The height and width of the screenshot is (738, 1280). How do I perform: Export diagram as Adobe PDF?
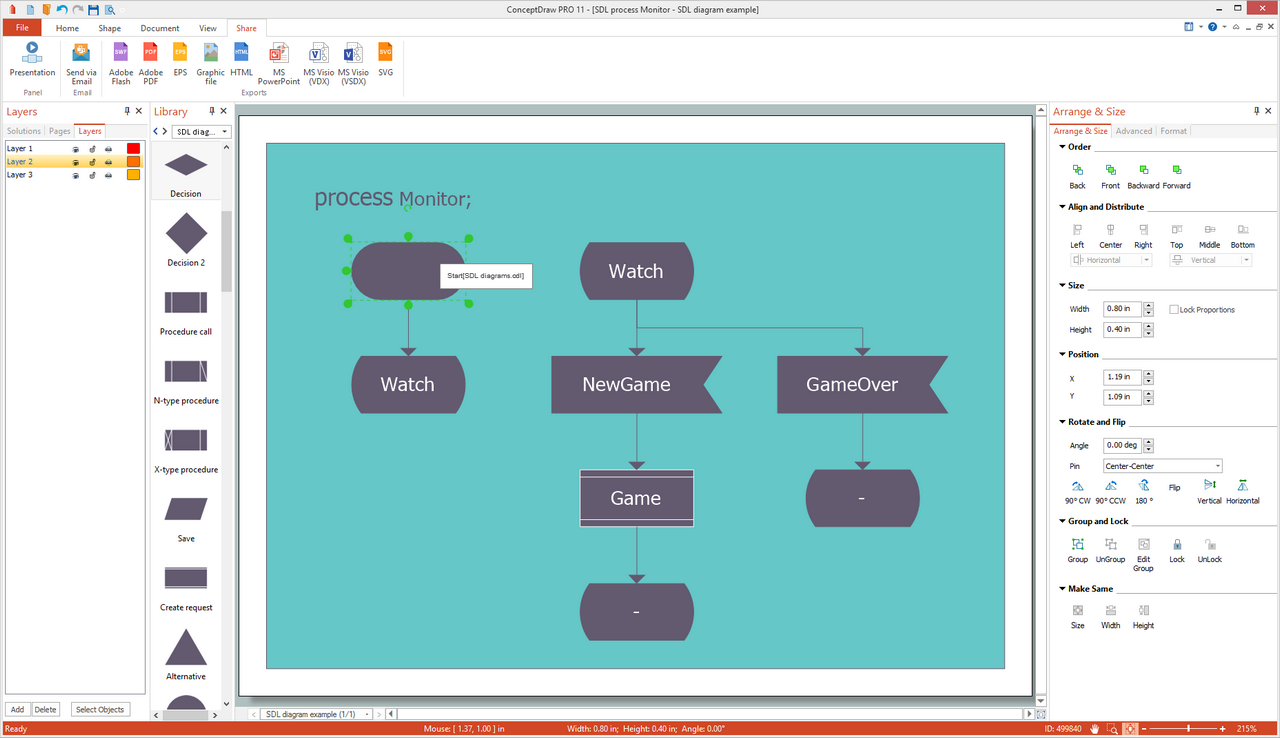[150, 62]
